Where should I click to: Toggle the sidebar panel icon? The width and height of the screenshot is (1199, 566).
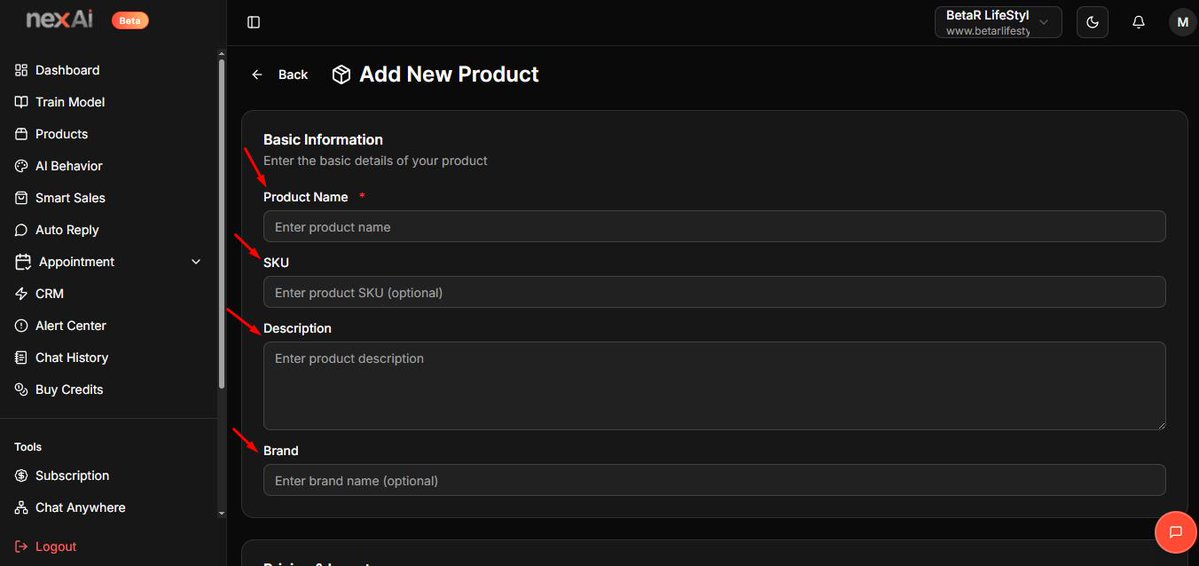pyautogui.click(x=254, y=22)
